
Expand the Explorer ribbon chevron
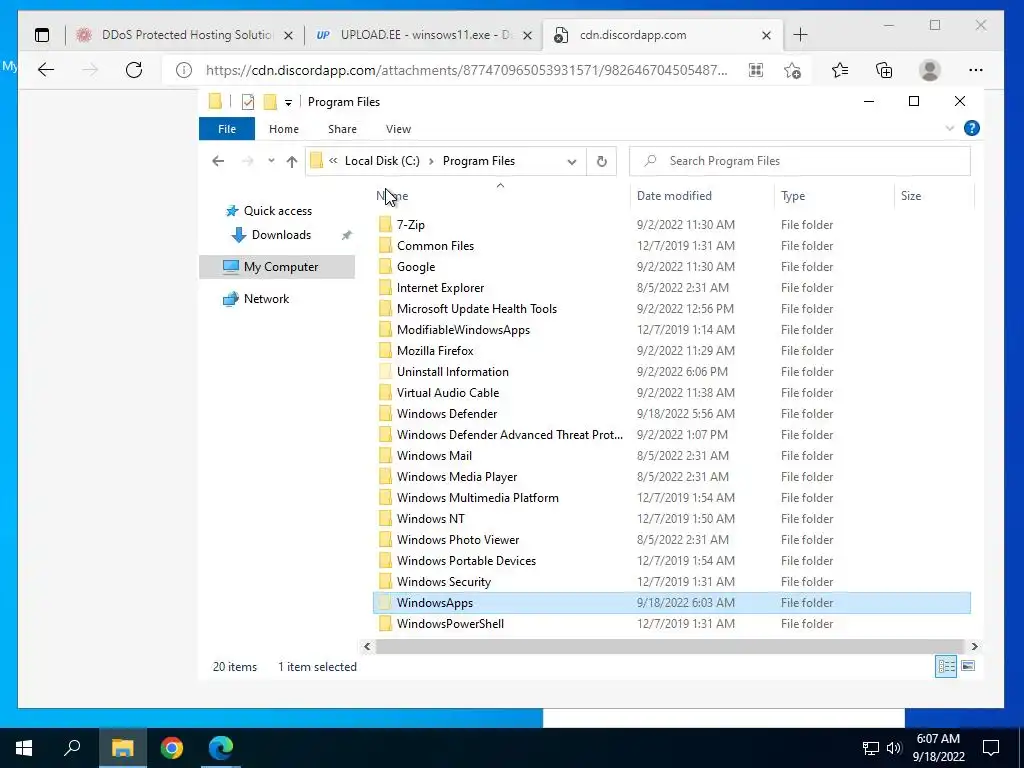pyautogui.click(x=950, y=129)
